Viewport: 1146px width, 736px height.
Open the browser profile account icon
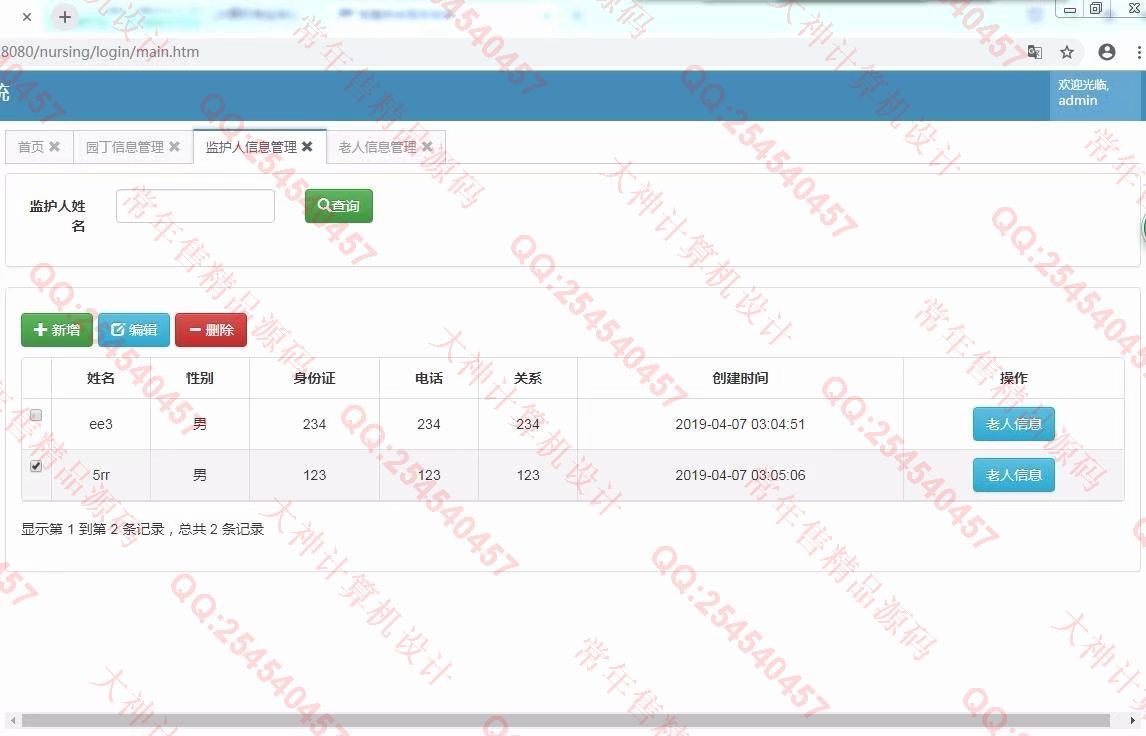click(x=1107, y=52)
